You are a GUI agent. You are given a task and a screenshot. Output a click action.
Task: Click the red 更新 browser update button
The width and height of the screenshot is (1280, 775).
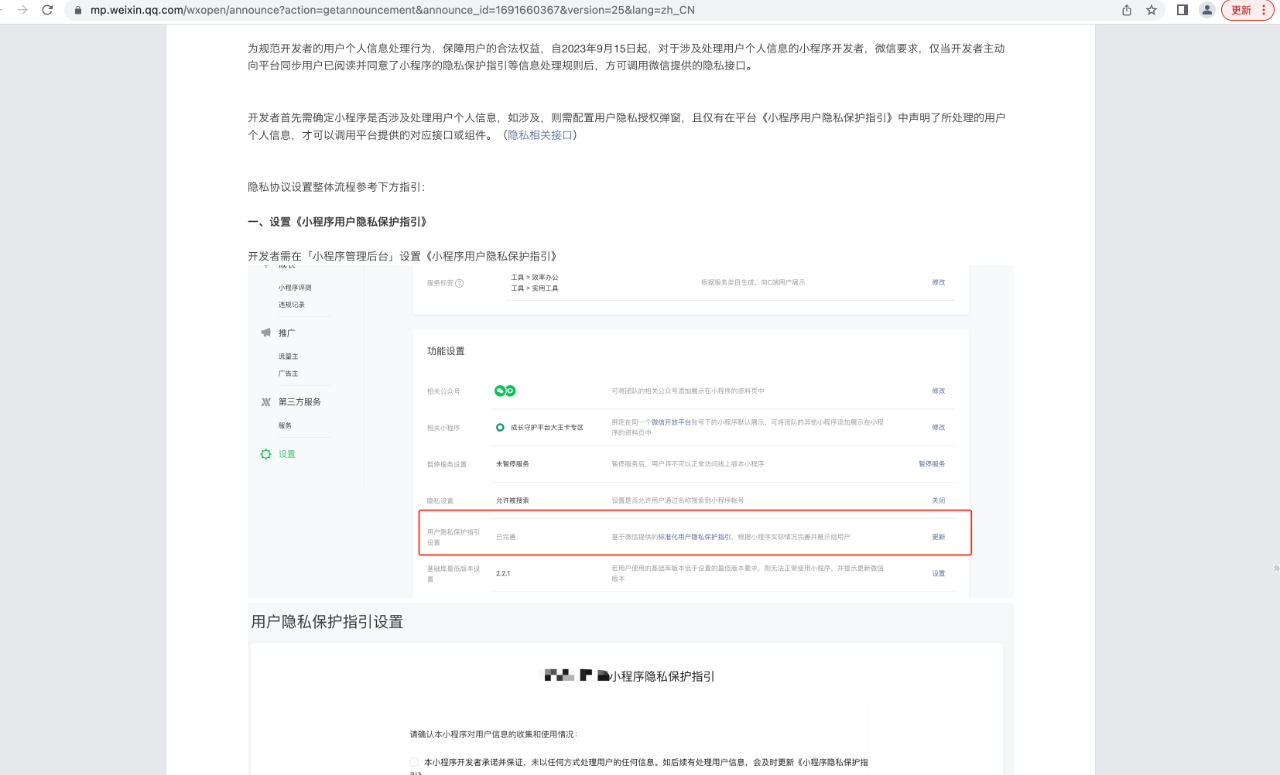tap(1247, 10)
